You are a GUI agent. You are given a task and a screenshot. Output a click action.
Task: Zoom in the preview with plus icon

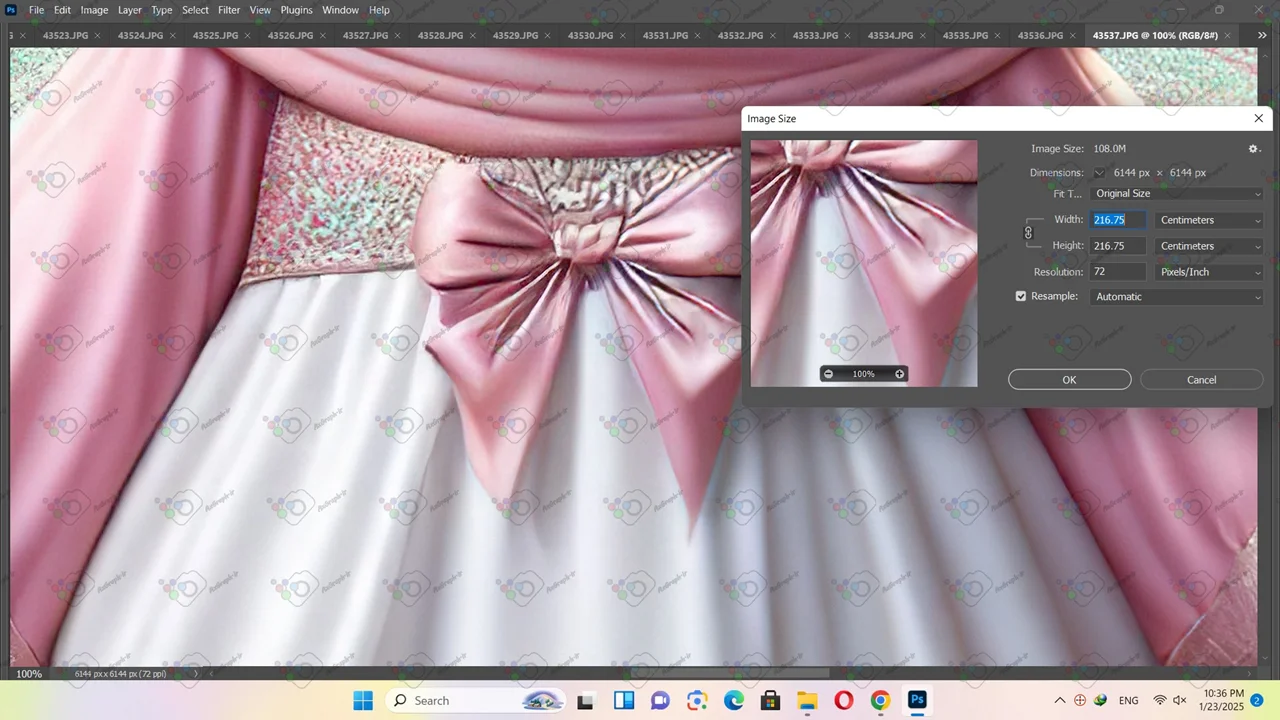pyautogui.click(x=899, y=374)
